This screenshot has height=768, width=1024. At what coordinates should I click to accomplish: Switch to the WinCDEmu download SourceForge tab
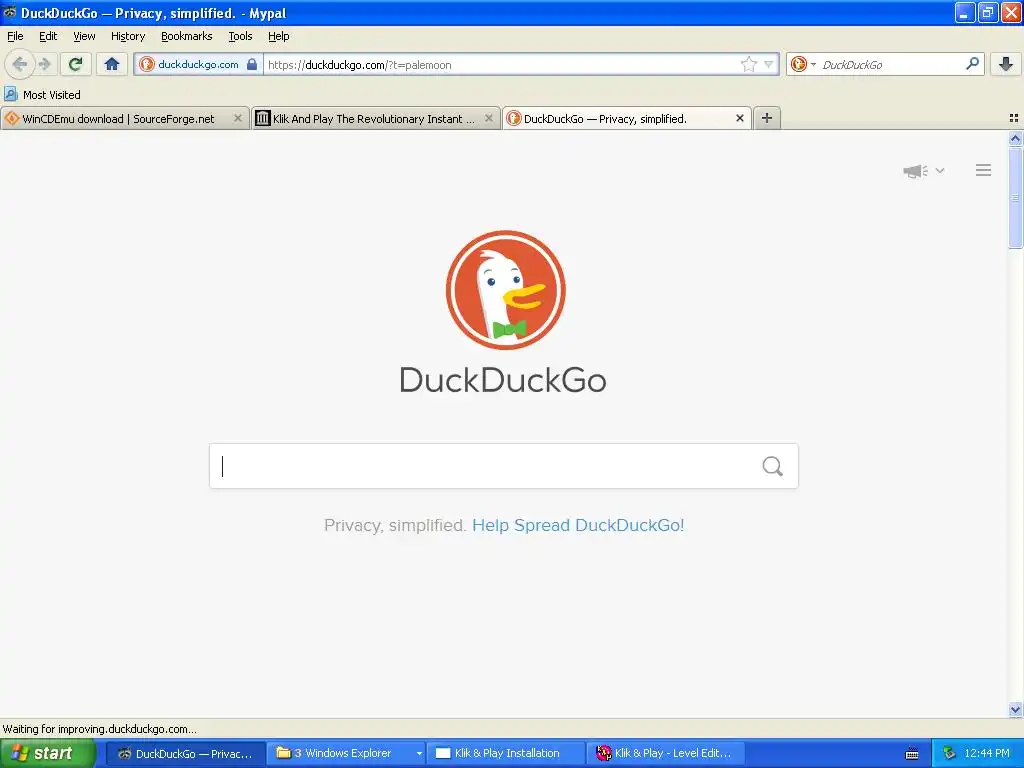coord(119,119)
